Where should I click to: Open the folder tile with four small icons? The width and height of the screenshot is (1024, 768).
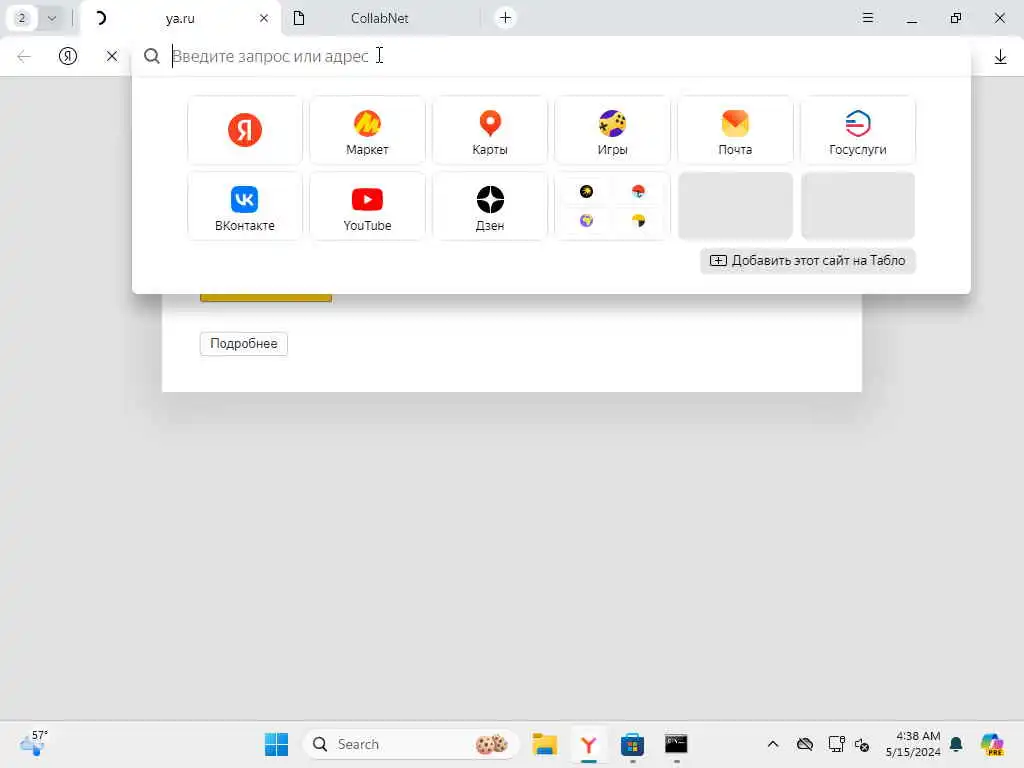[613, 206]
